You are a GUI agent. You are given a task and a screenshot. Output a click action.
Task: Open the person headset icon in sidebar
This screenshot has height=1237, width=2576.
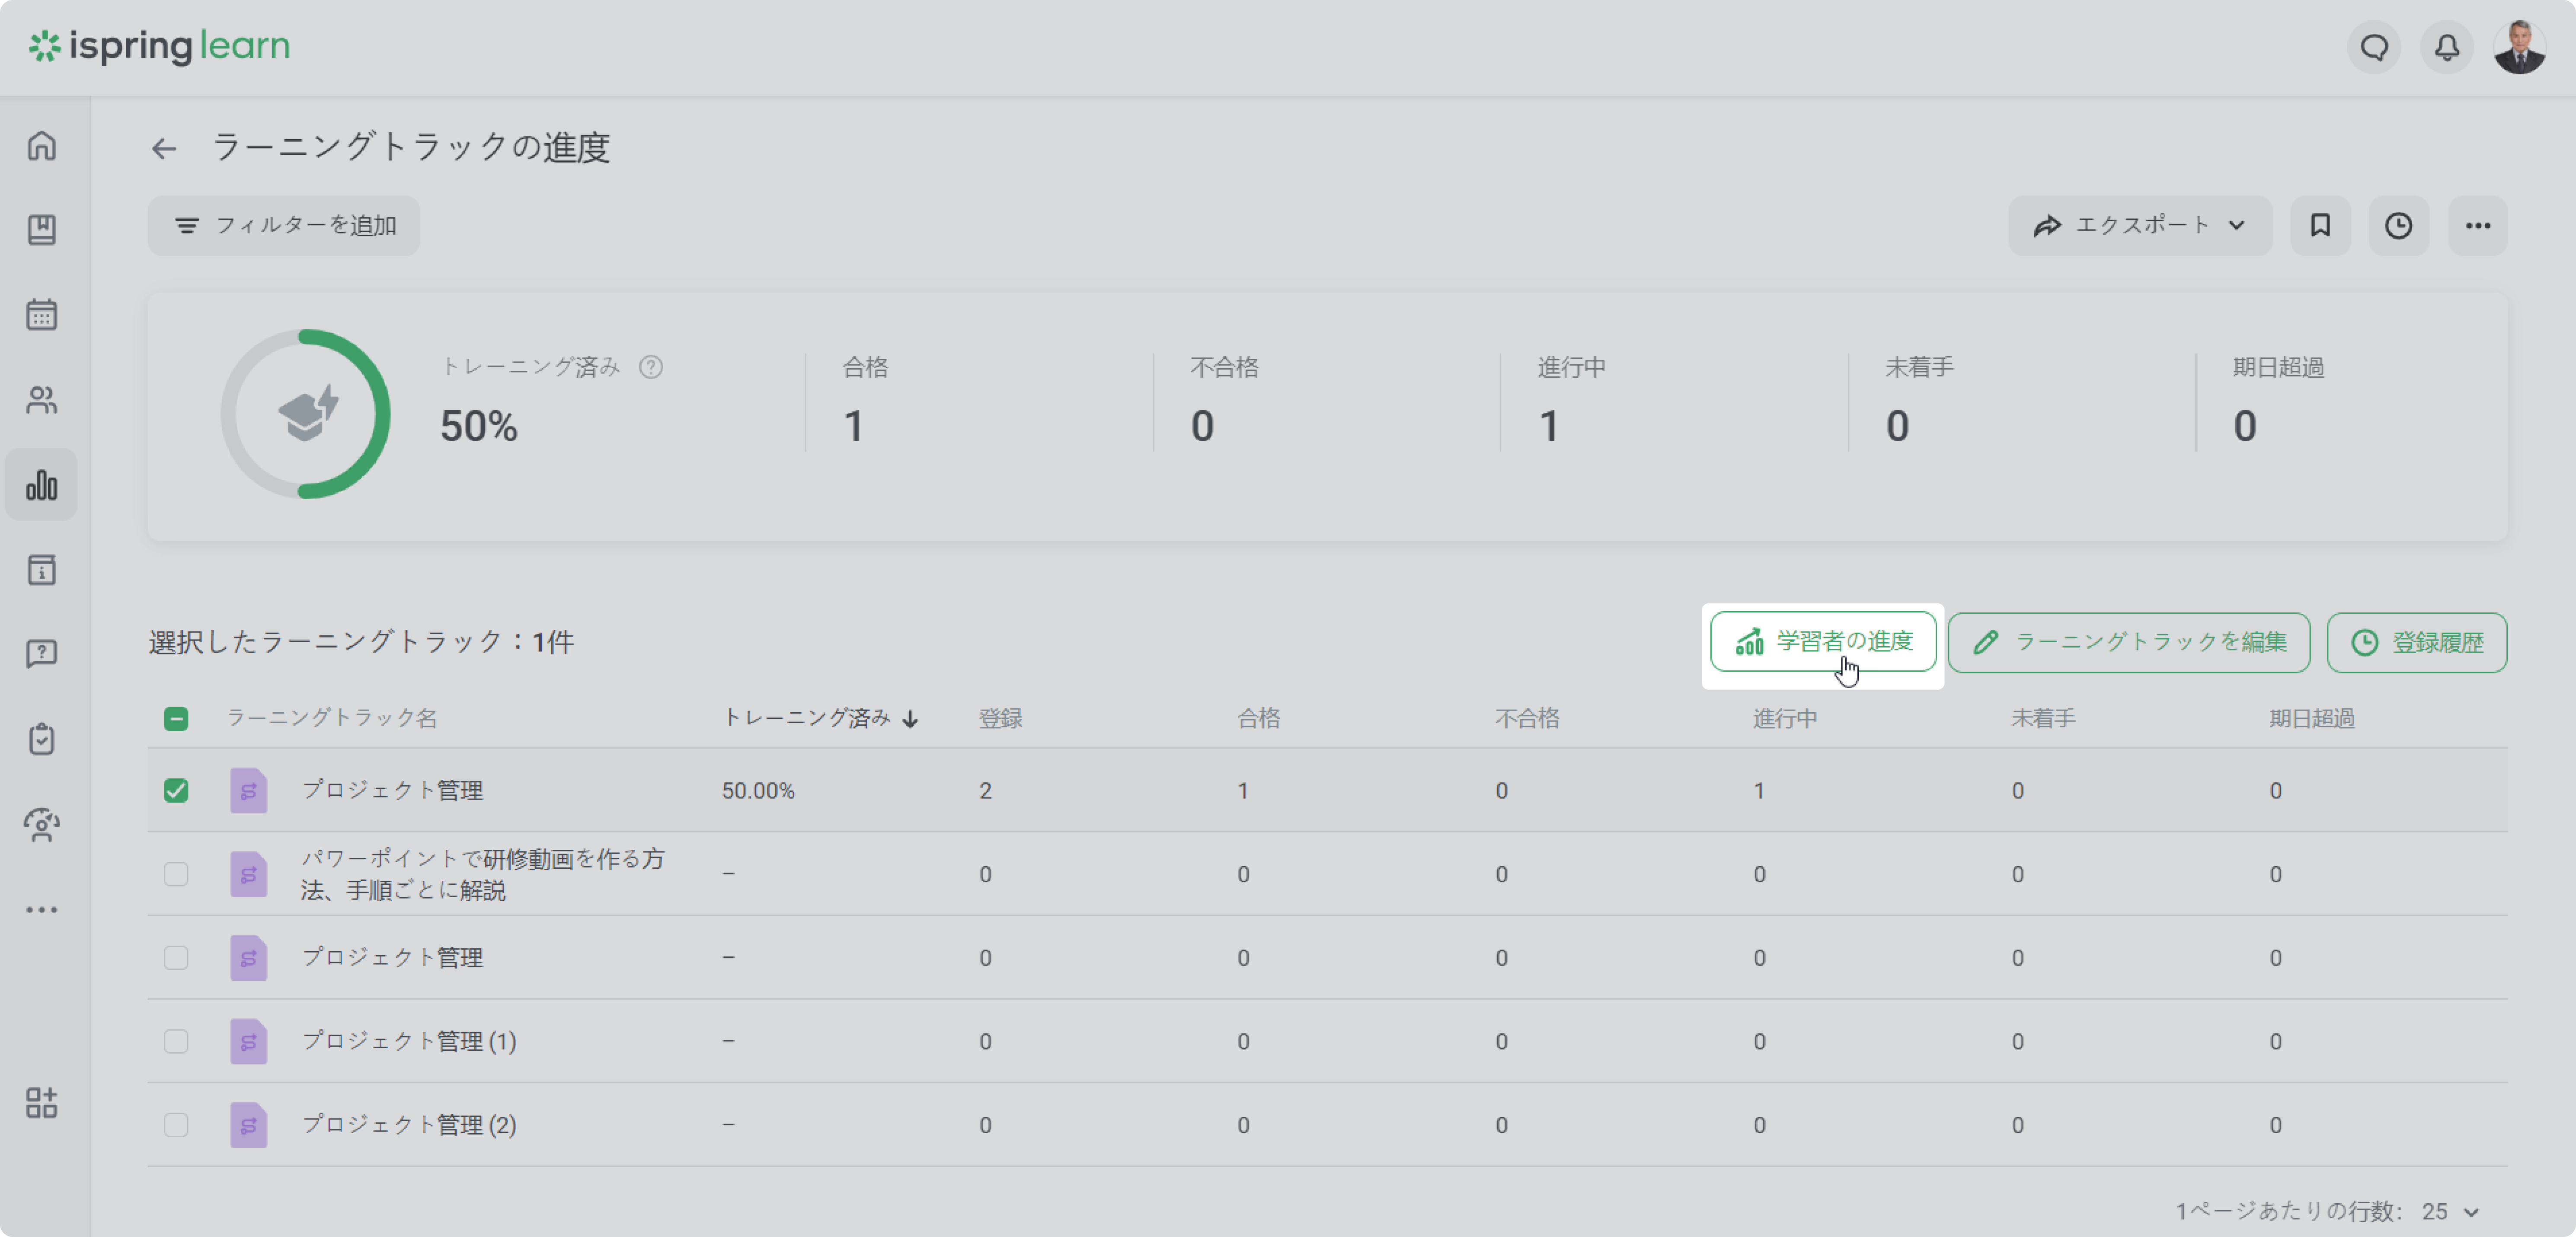click(41, 825)
